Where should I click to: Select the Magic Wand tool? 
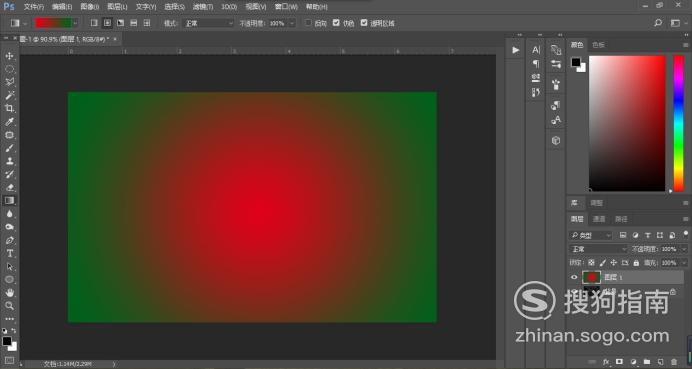[9, 95]
